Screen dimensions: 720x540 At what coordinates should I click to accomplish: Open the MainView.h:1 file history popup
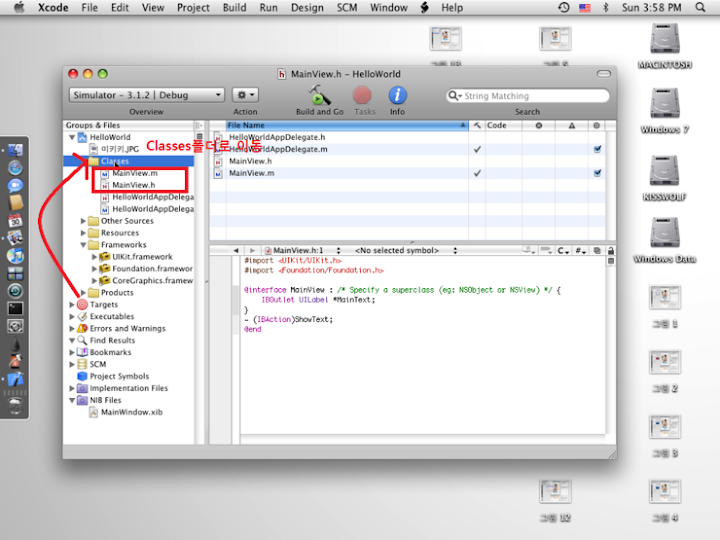303,250
